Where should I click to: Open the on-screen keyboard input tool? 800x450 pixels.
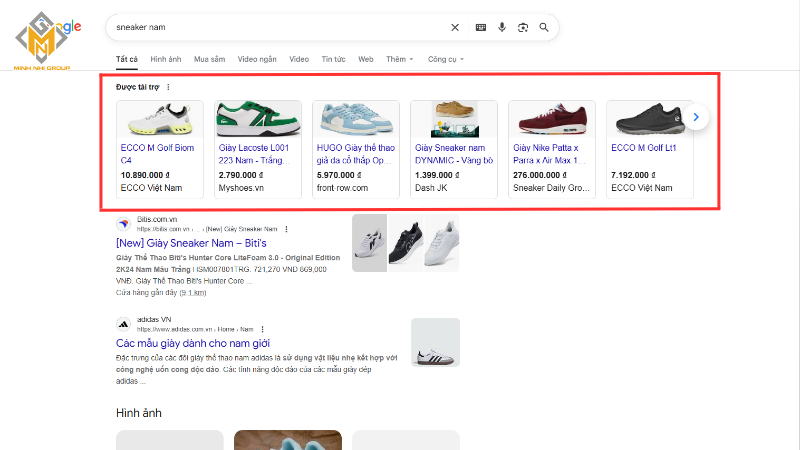tap(481, 28)
